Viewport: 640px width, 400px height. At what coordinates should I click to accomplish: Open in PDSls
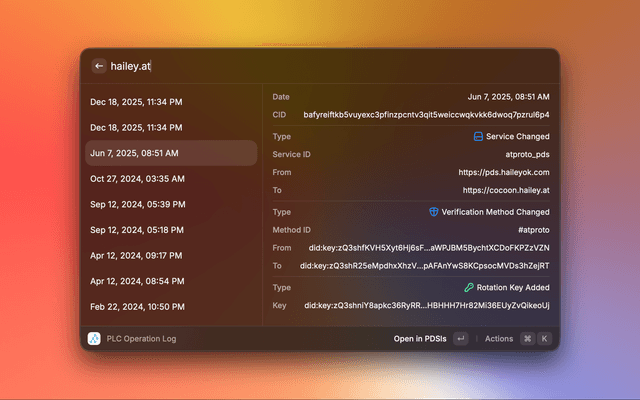419,339
